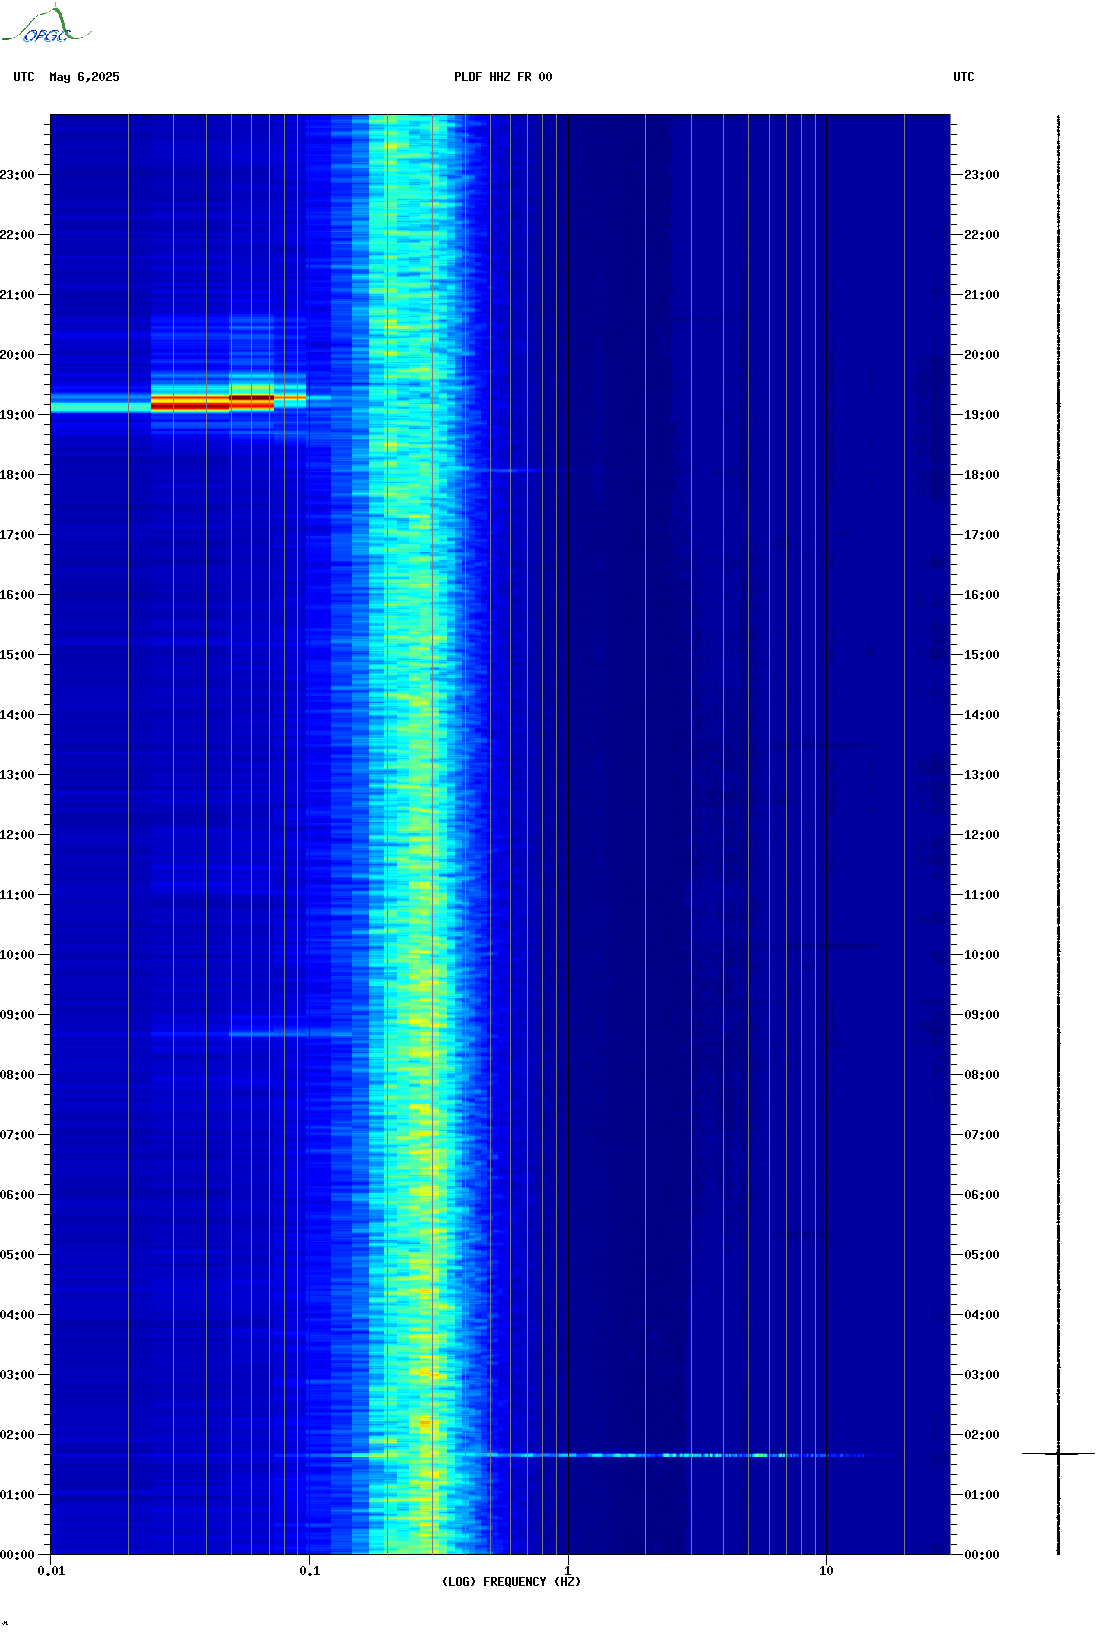Image resolution: width=1102 pixels, height=1634 pixels.
Task: Click the right-axis 19:00 time label
Action: pyautogui.click(x=982, y=415)
